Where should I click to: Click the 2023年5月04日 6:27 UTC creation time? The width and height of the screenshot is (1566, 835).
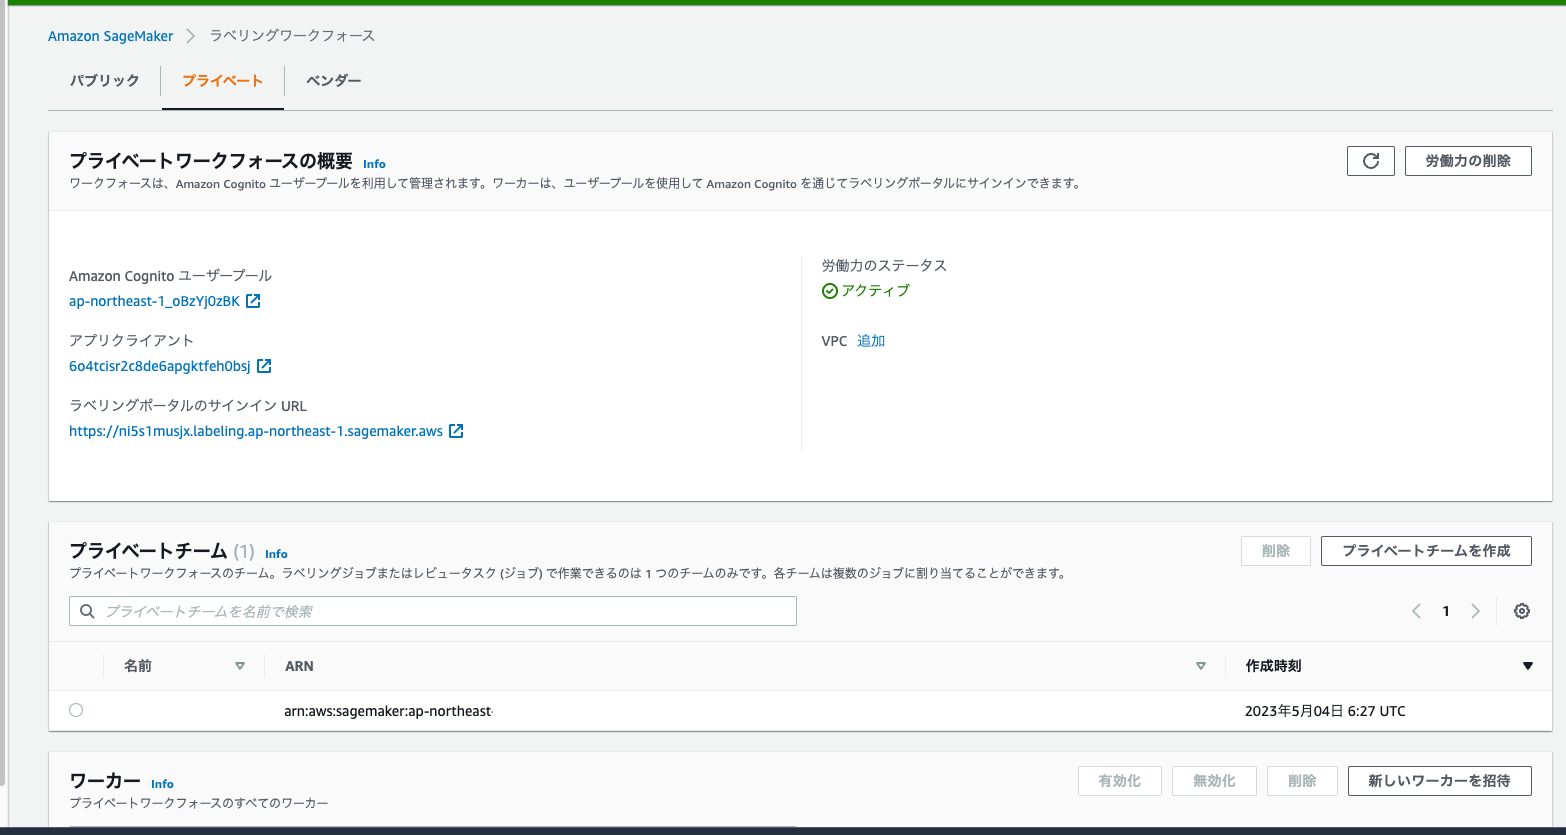[x=1325, y=711]
